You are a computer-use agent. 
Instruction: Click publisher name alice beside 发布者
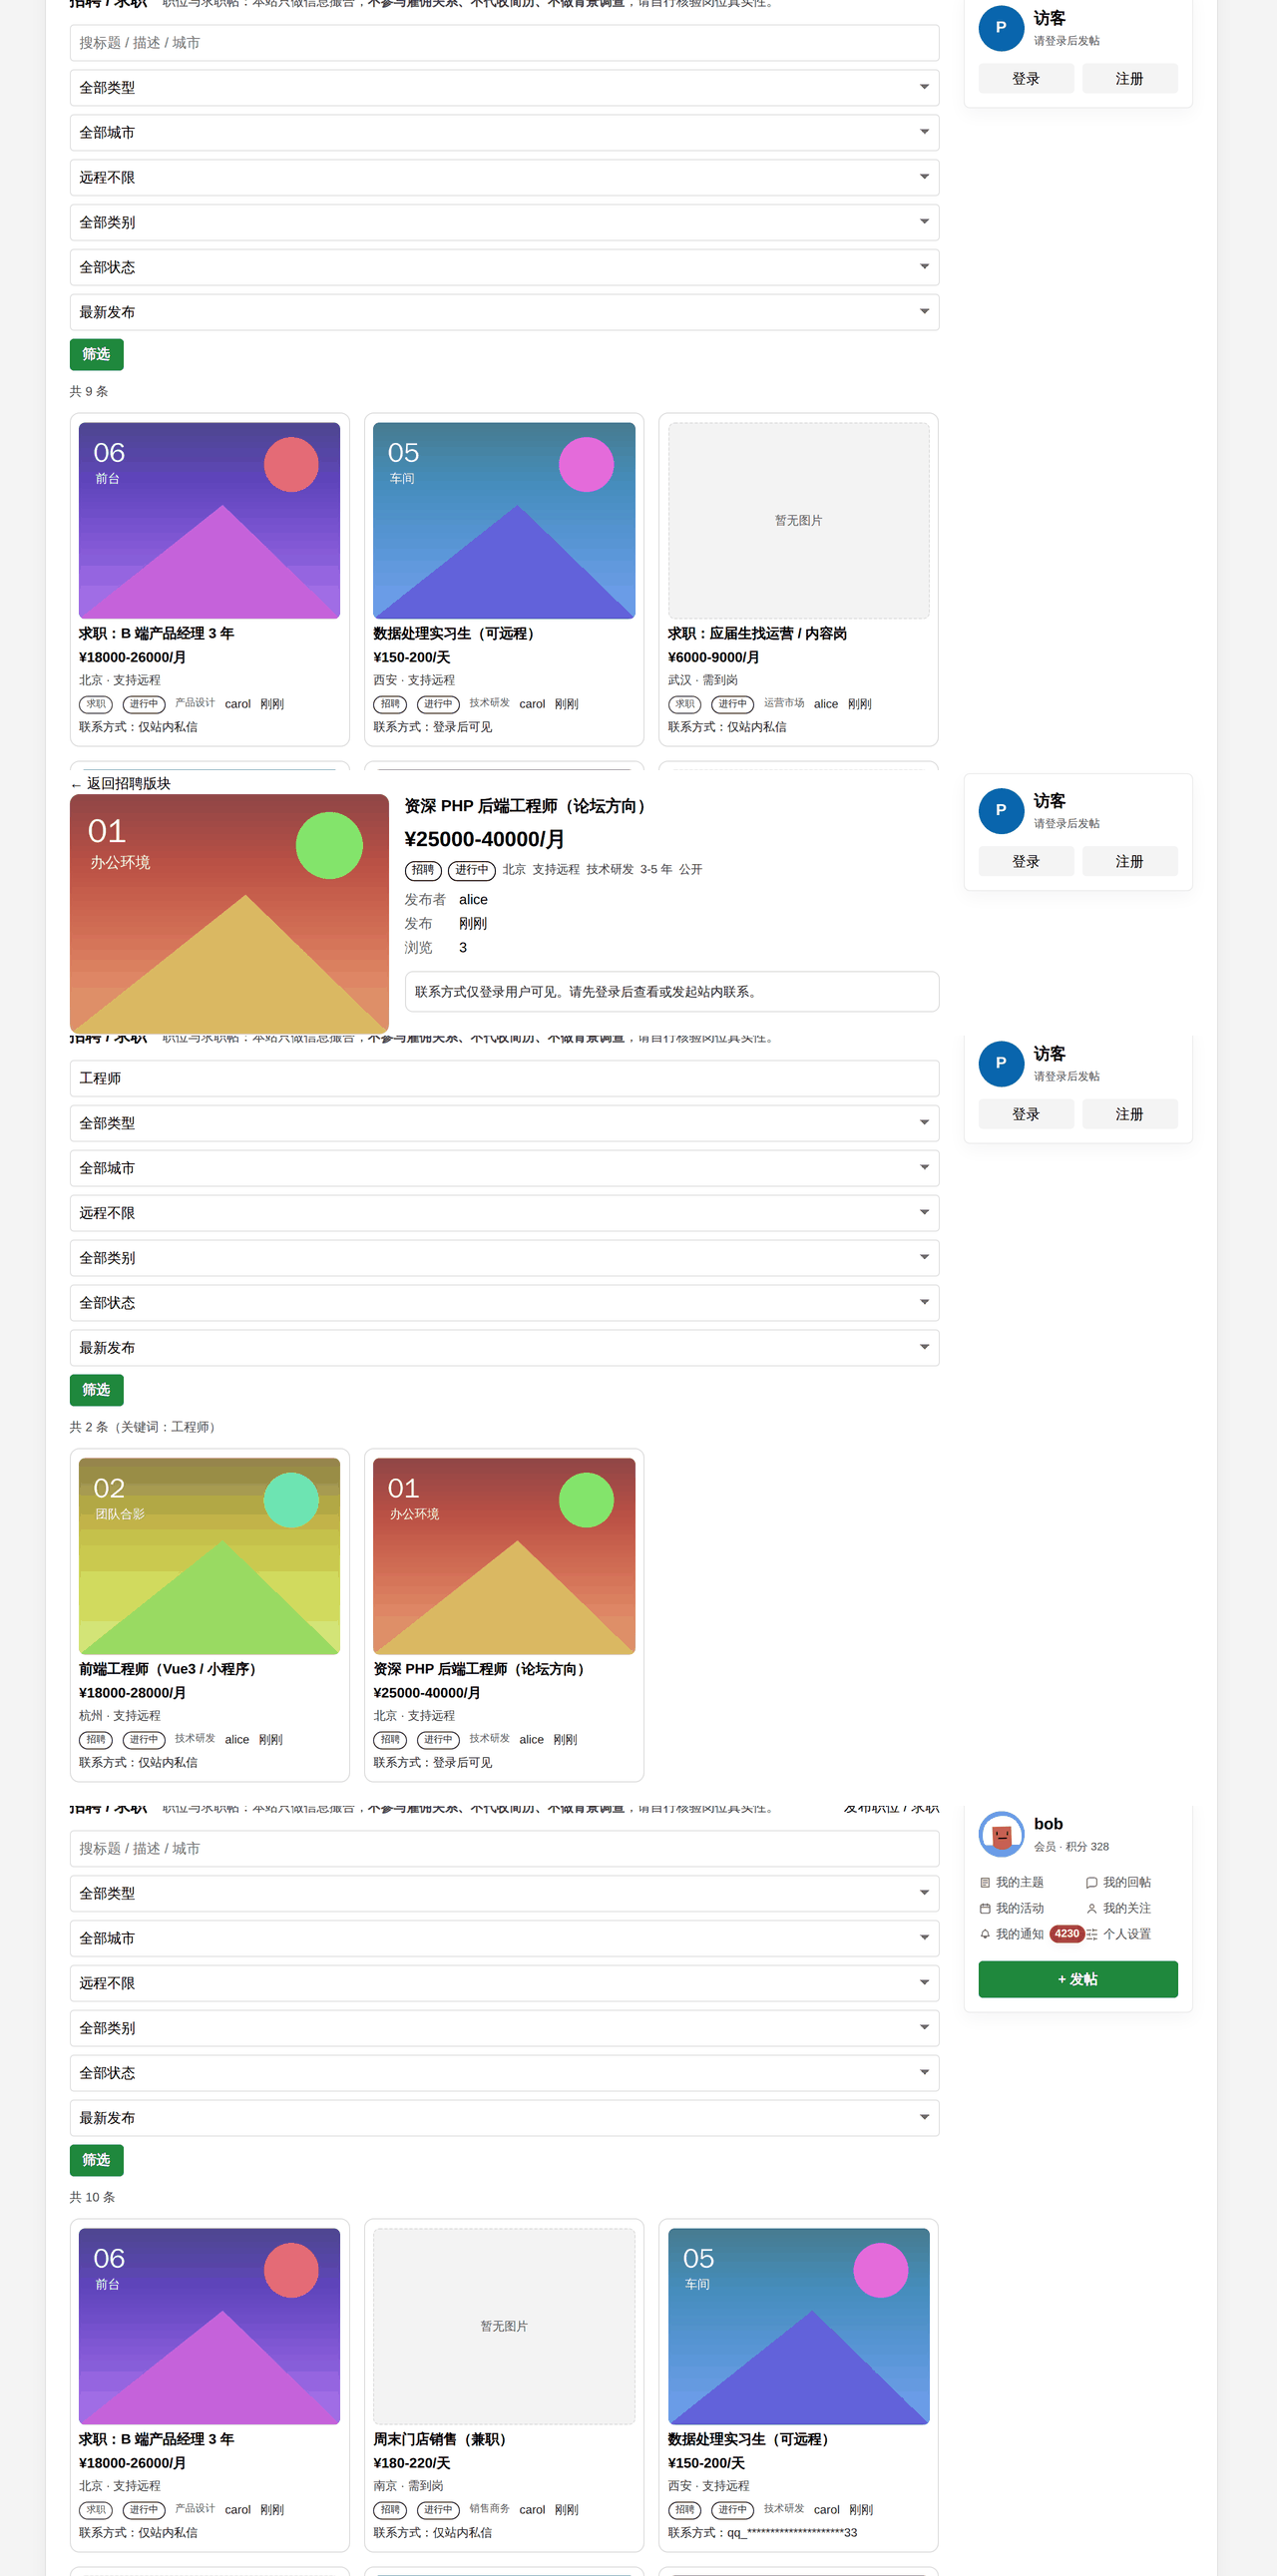point(473,900)
